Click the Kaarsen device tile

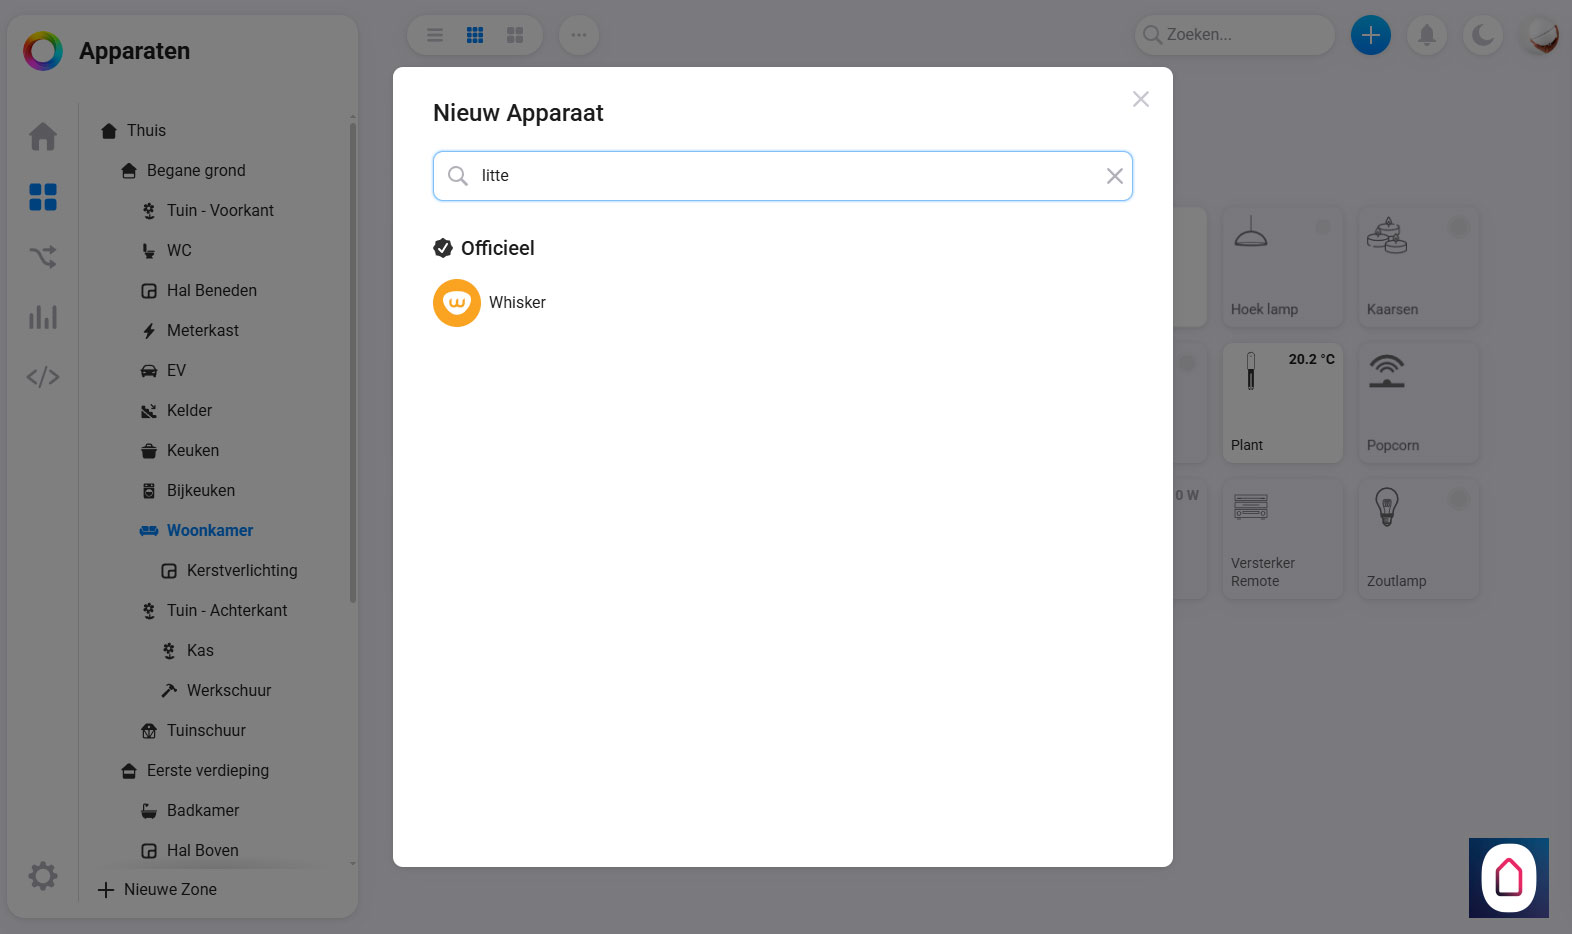pyautogui.click(x=1419, y=267)
